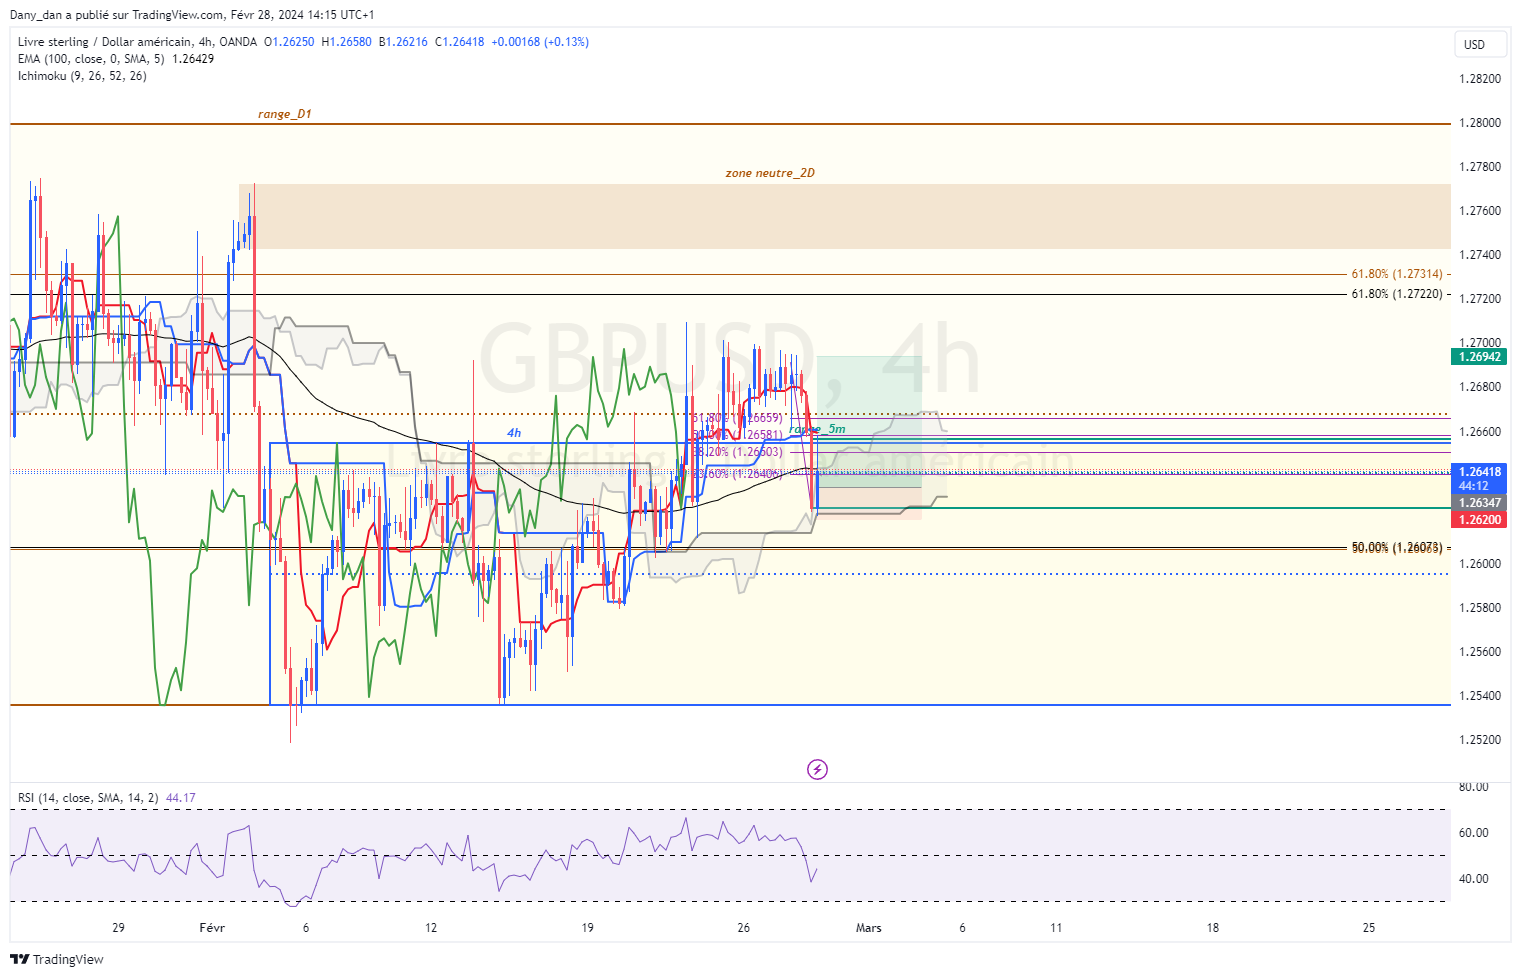Click the range_5m label
Image resolution: width=1521 pixels, height=977 pixels.
[x=817, y=429]
